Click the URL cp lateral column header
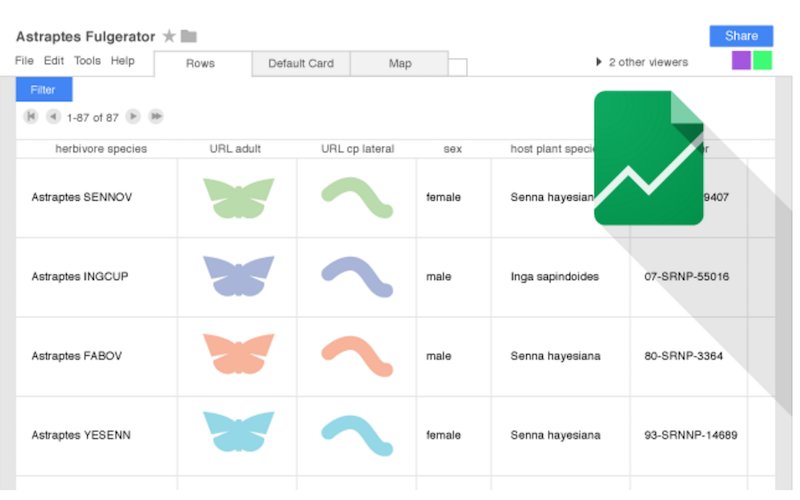 pyautogui.click(x=357, y=149)
